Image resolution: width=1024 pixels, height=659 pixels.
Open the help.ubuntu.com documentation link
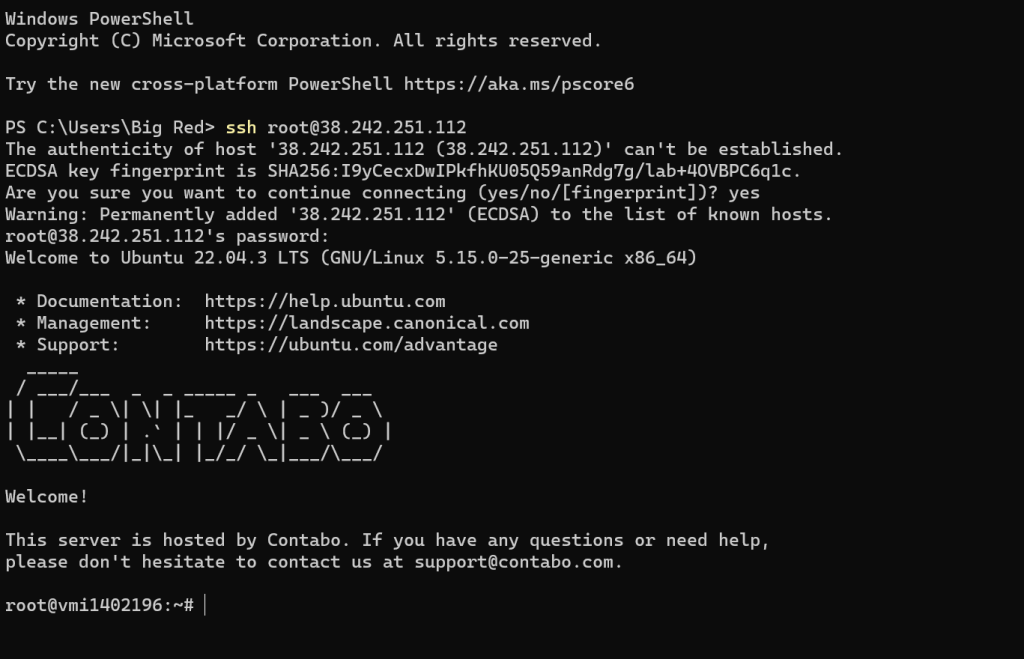click(325, 301)
